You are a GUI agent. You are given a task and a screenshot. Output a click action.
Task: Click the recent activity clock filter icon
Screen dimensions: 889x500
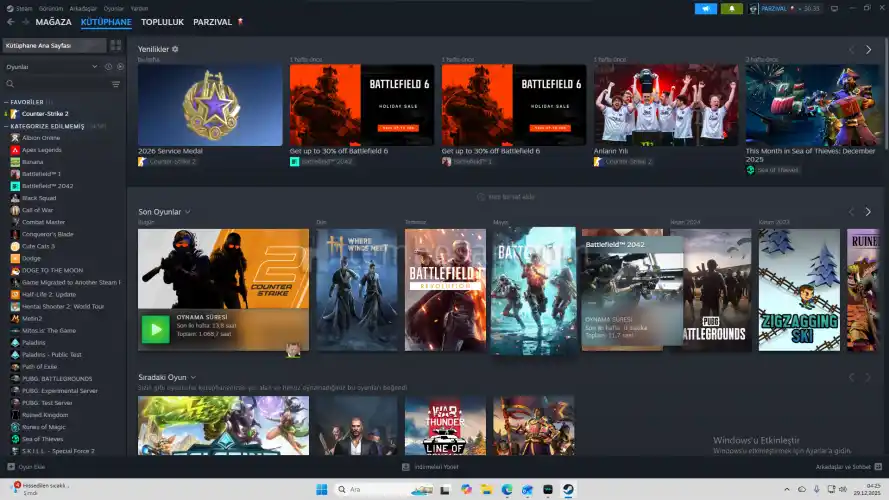108,67
